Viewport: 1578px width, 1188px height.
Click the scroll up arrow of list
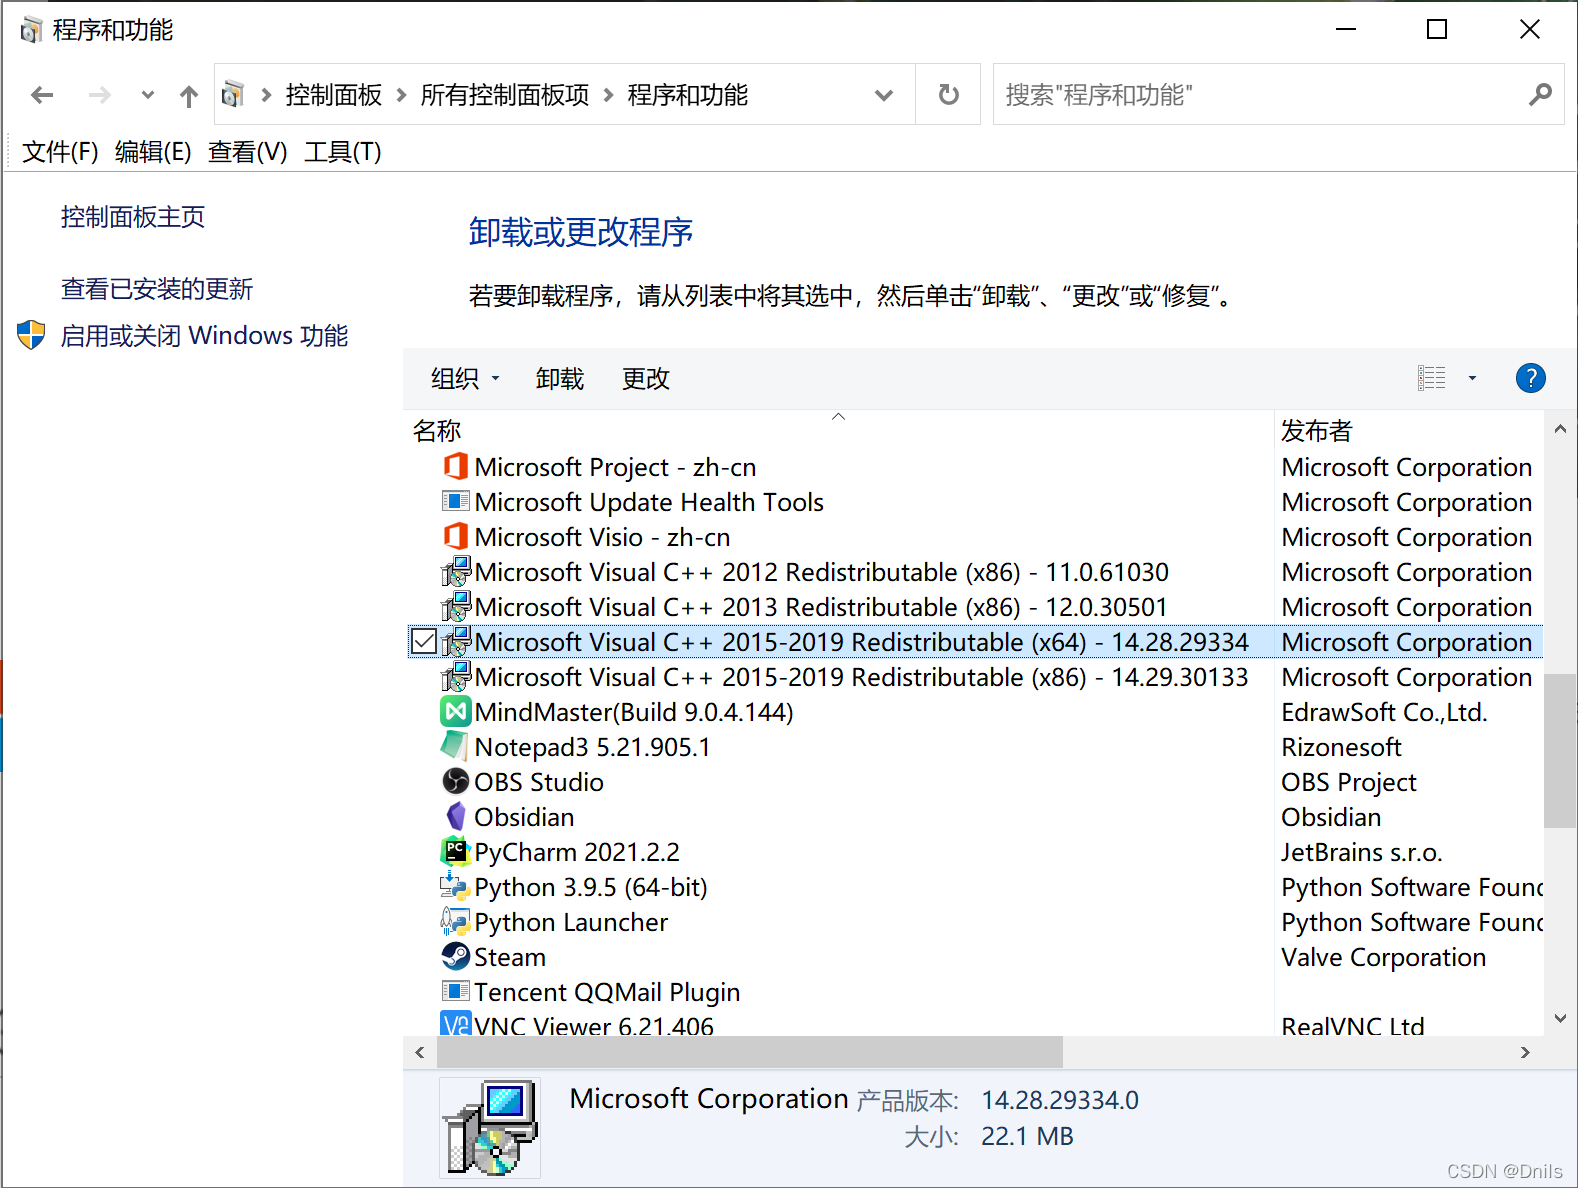click(x=1560, y=429)
